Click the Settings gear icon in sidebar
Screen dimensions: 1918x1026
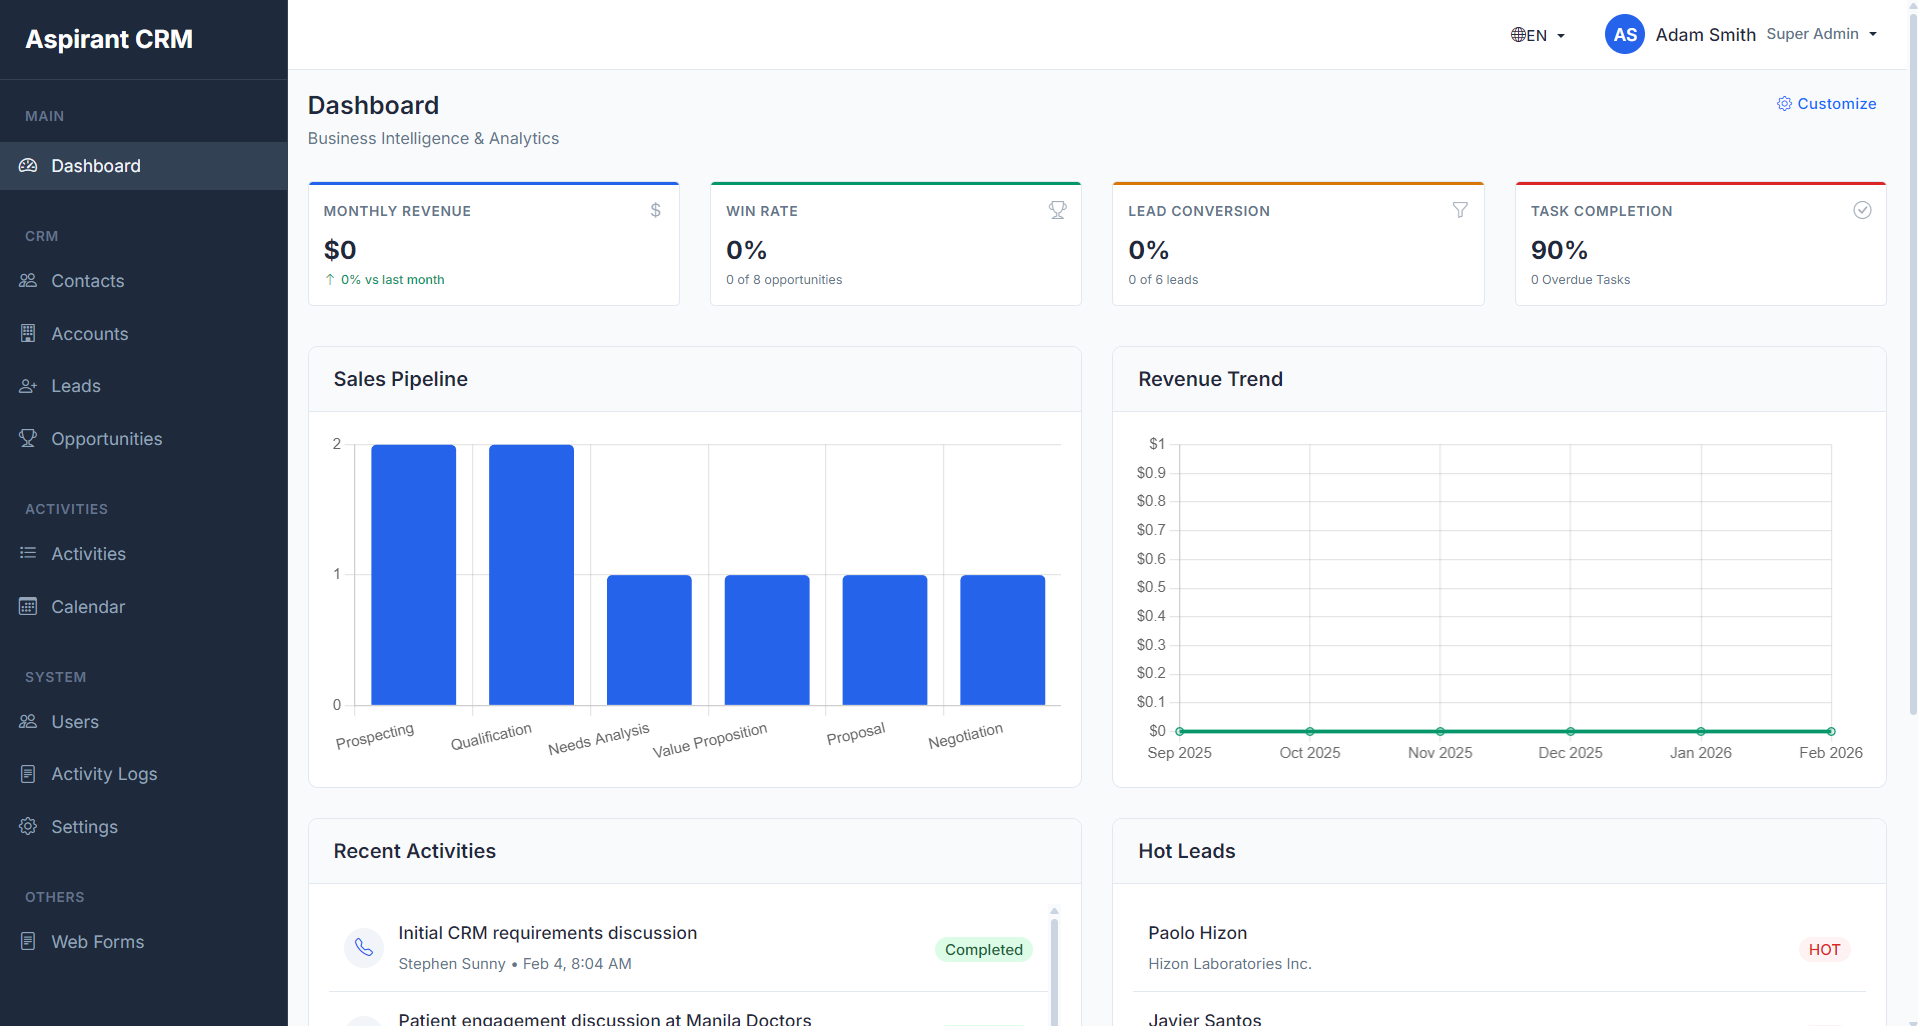27,826
